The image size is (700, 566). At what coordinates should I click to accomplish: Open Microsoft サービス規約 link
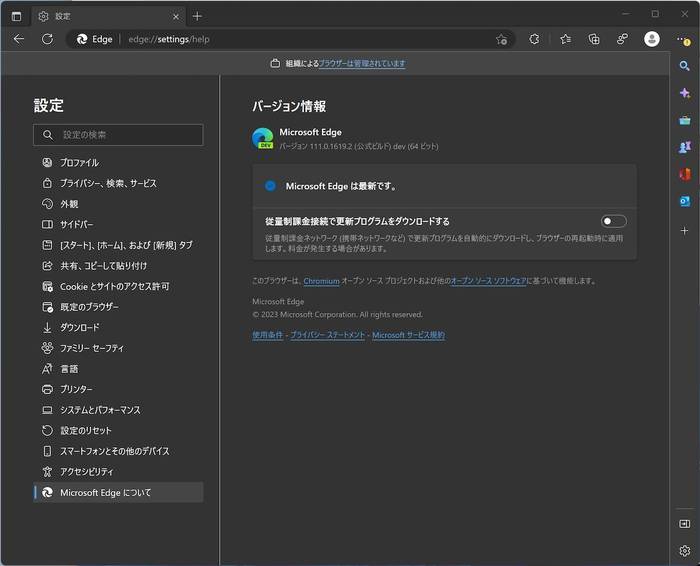pos(408,335)
